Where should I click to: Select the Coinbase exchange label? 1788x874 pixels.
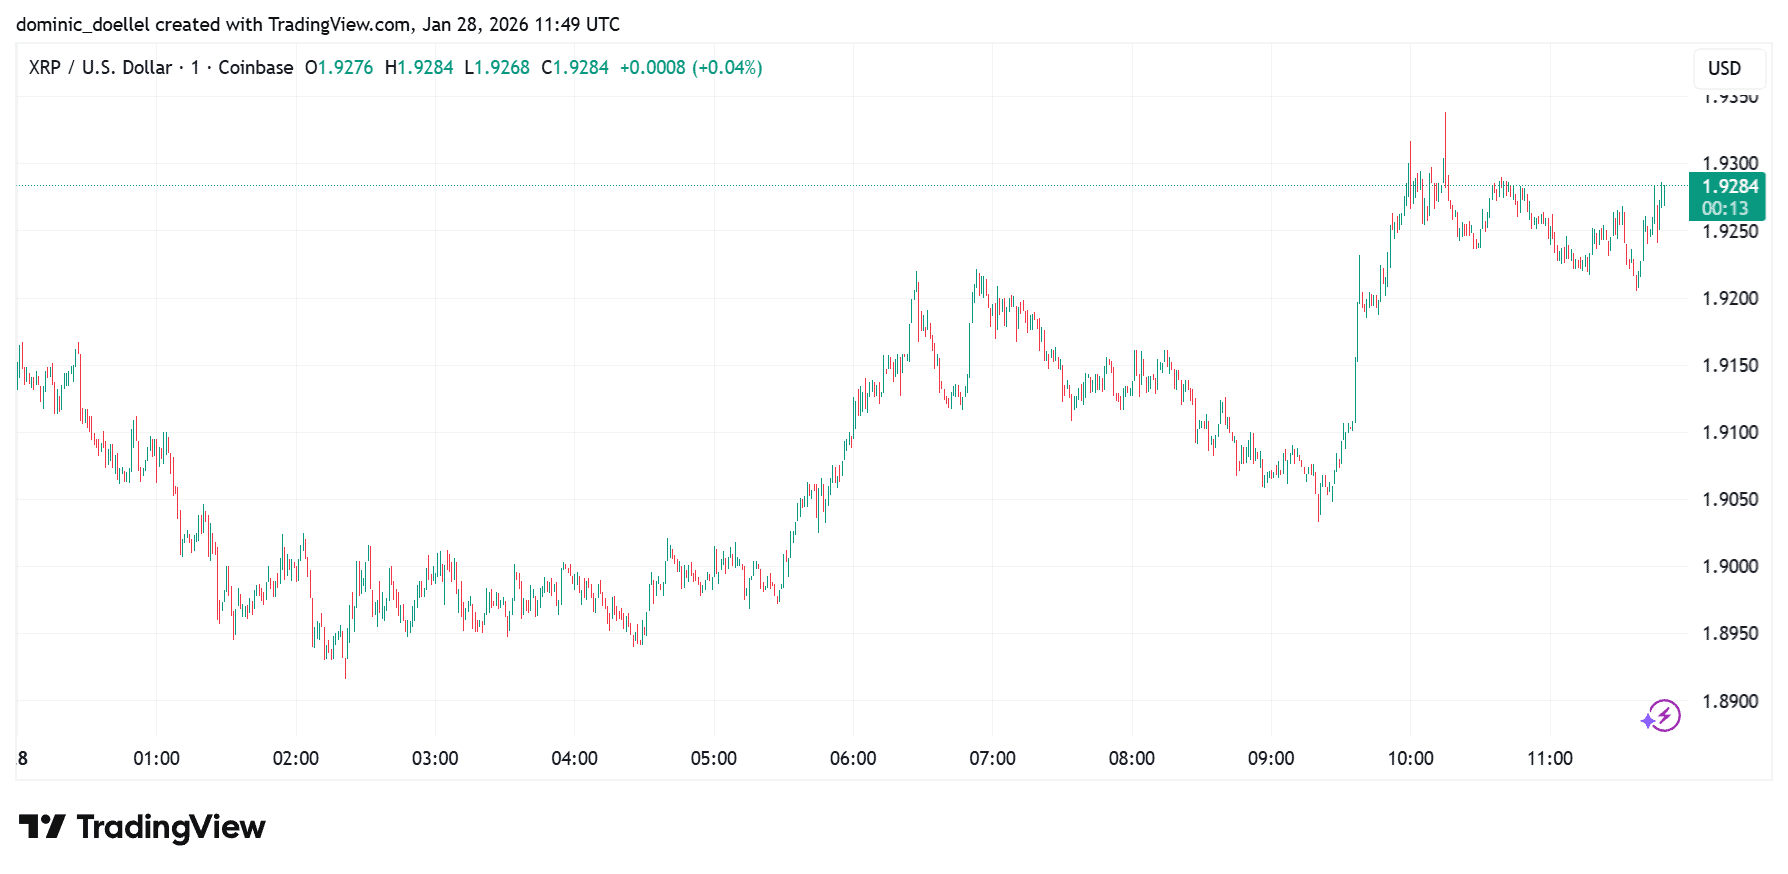(255, 67)
